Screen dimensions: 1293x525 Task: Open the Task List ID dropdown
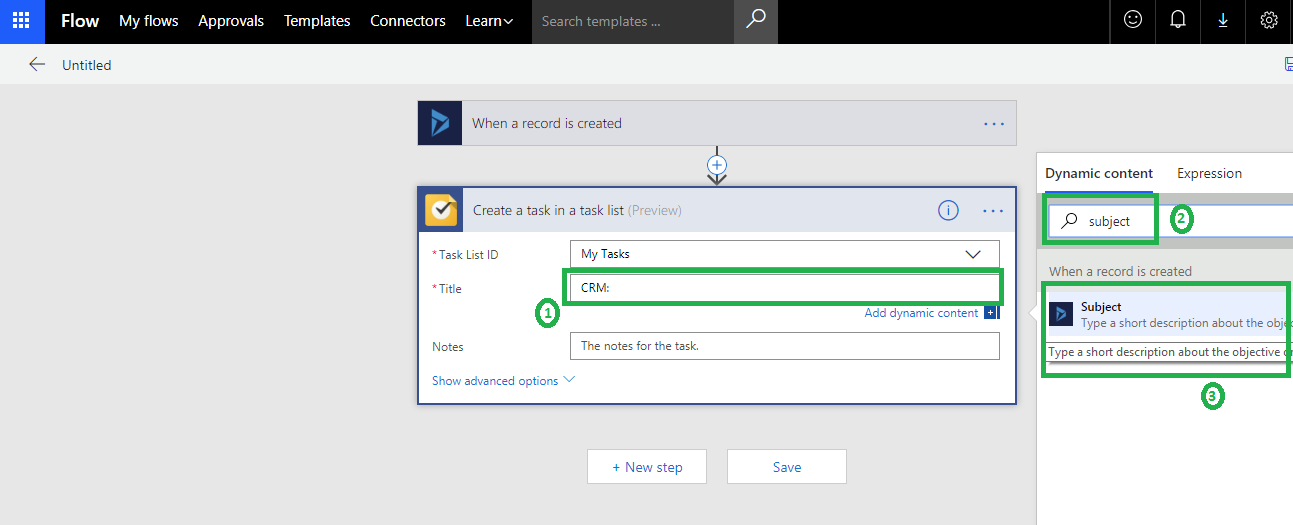784,254
